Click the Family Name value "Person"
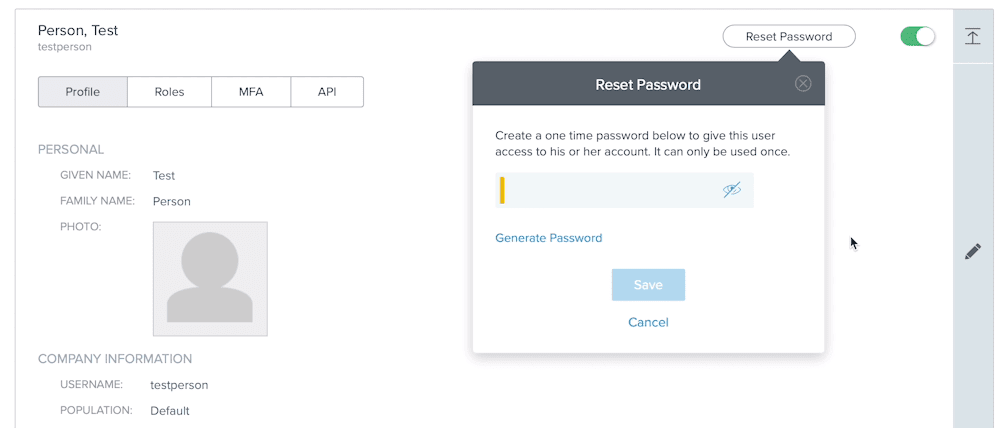The width and height of the screenshot is (1004, 428). pyautogui.click(x=172, y=201)
